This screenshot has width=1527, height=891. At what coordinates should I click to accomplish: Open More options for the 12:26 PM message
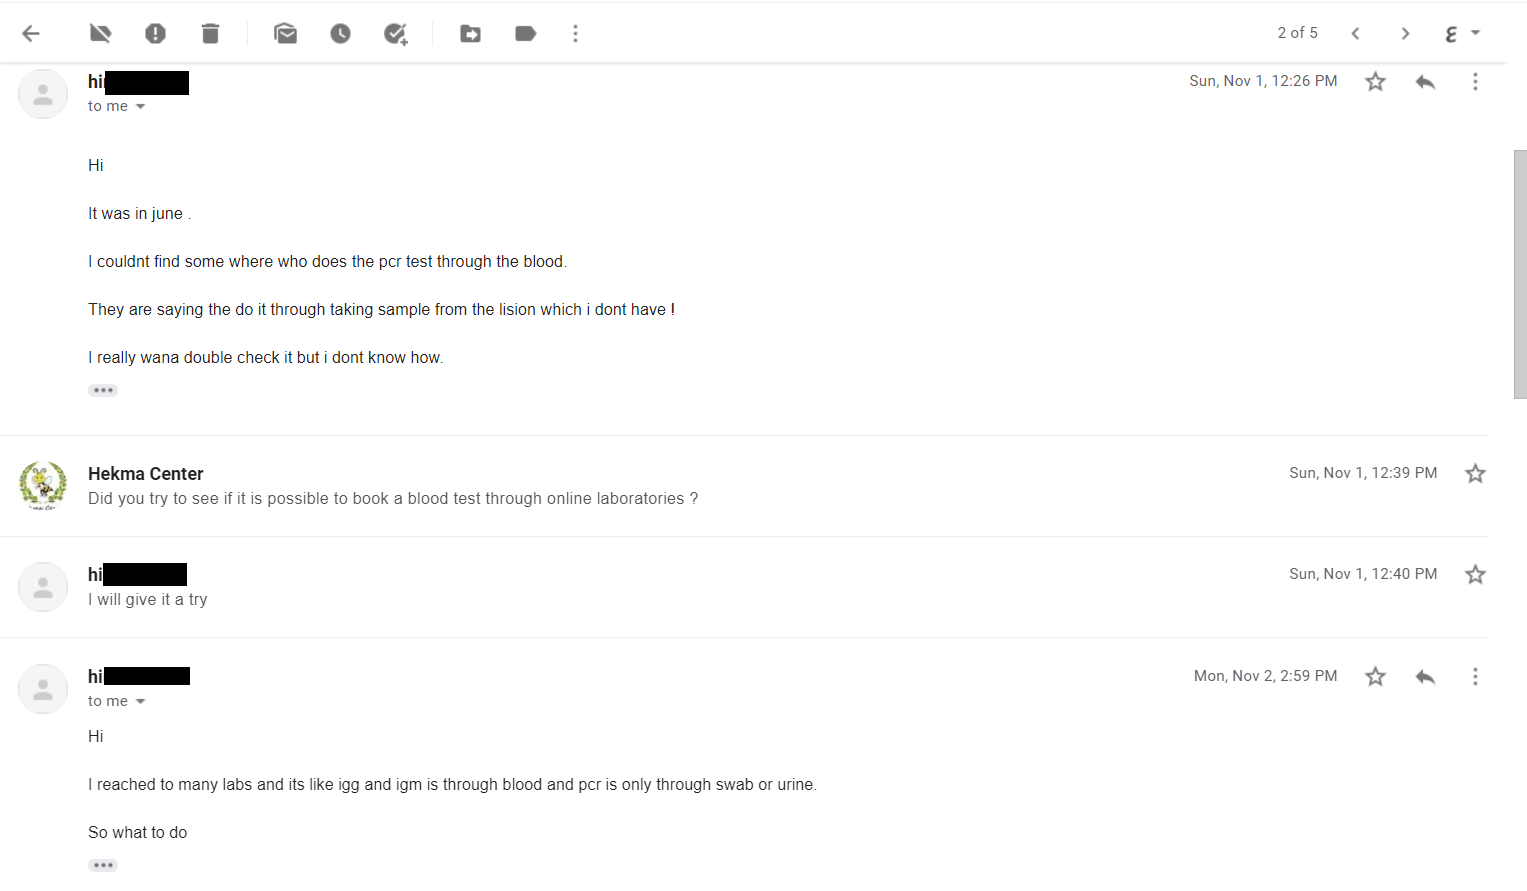1475,82
